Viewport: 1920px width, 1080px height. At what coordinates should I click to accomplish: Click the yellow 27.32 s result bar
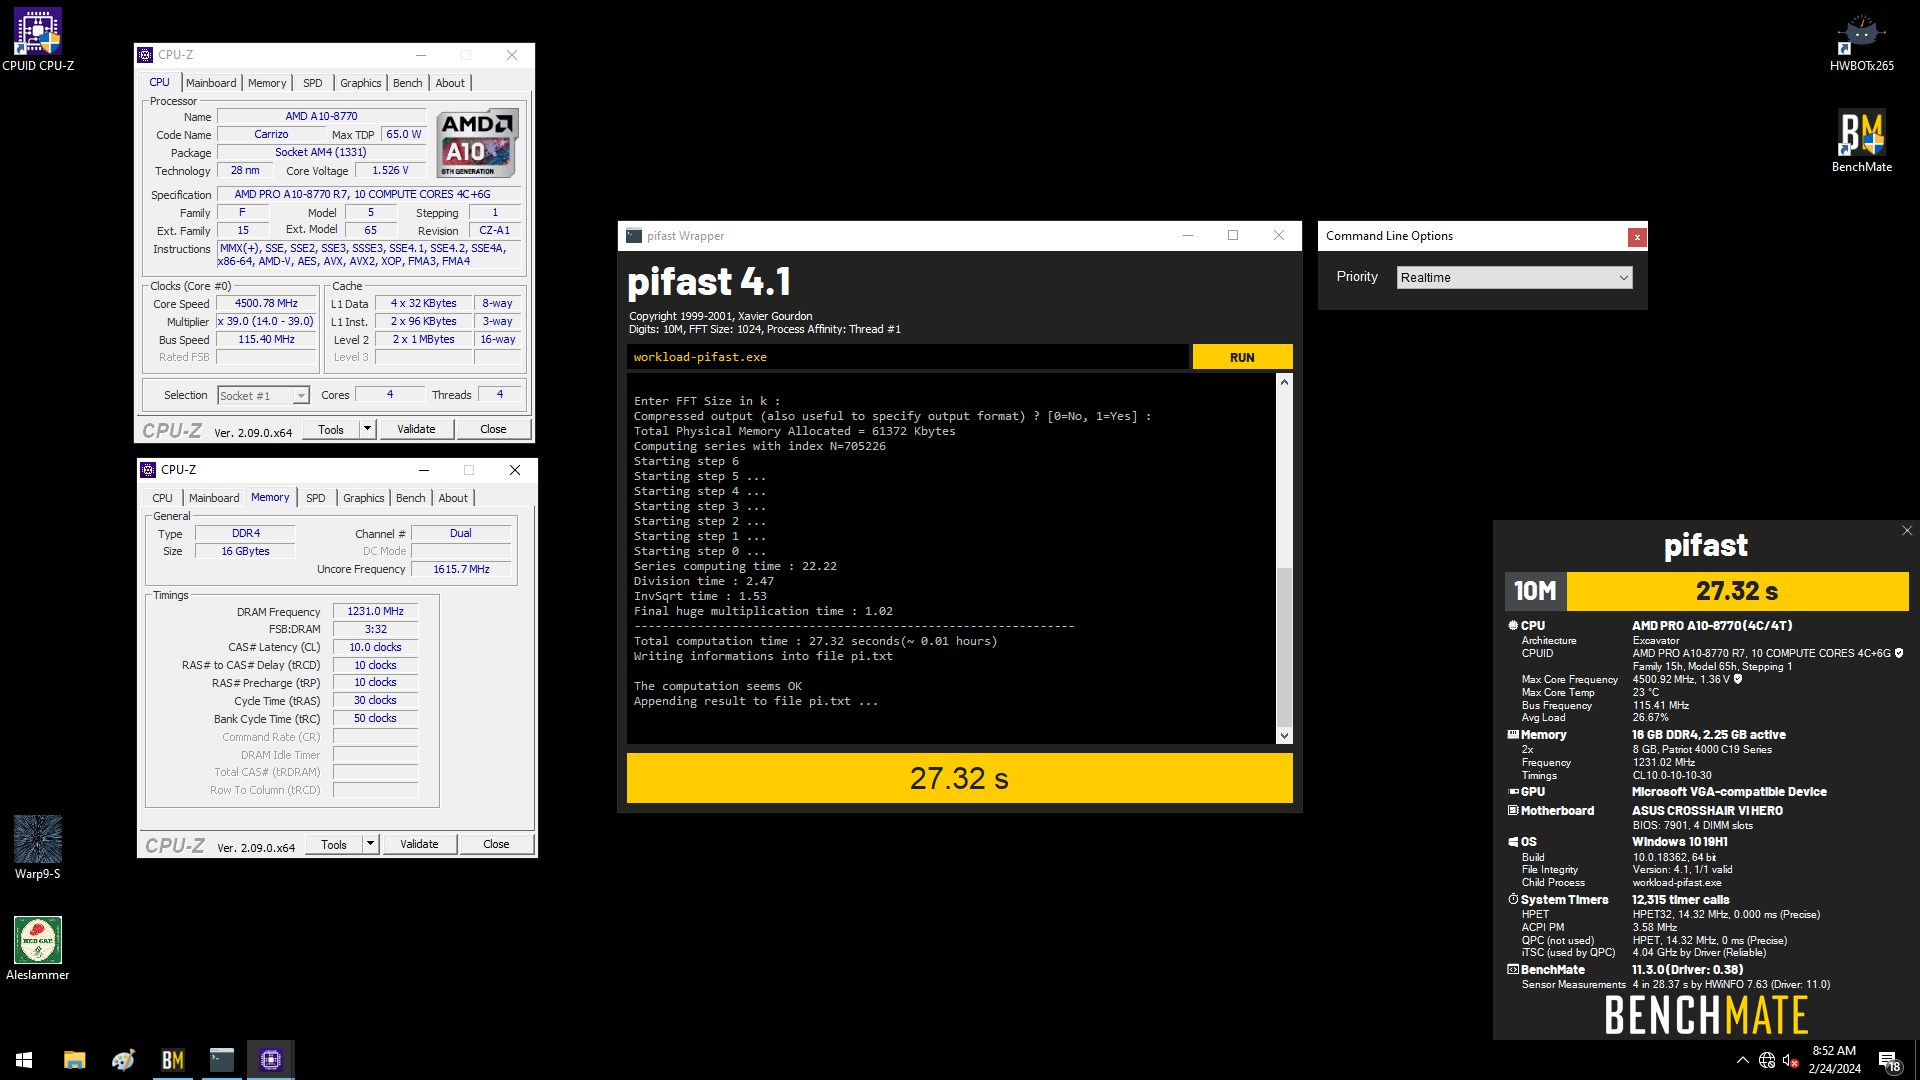tap(959, 778)
